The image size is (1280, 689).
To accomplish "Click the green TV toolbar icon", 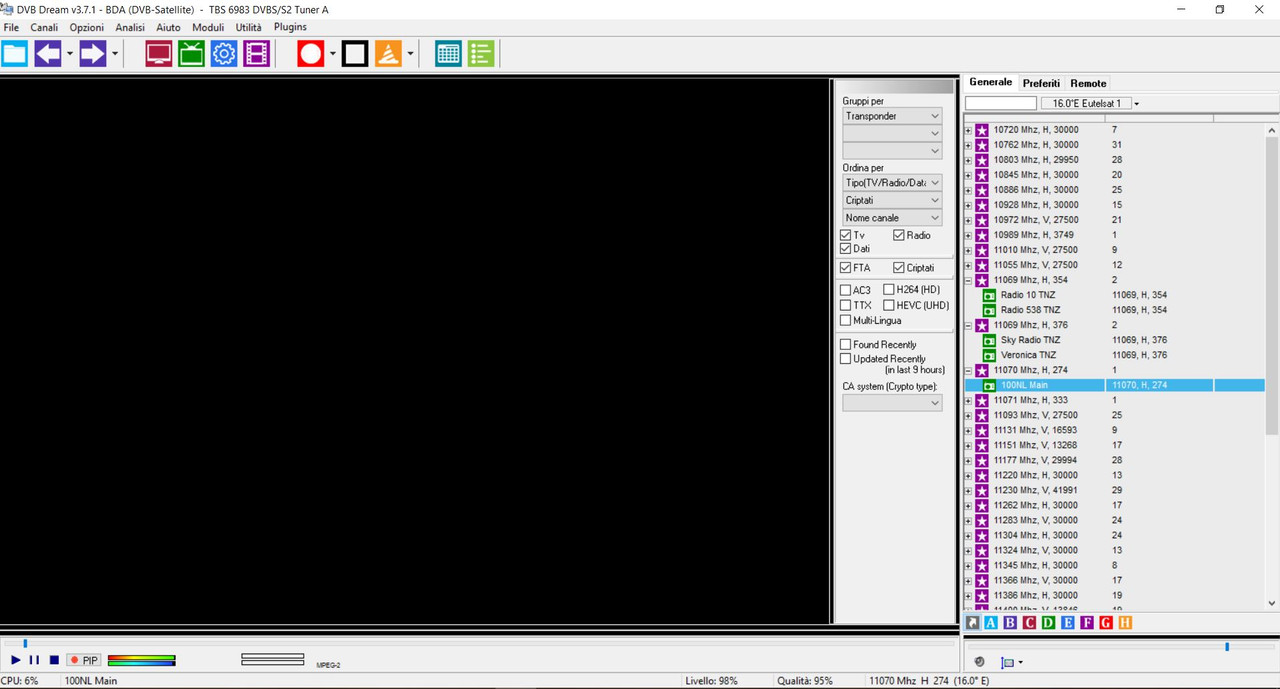I will (x=191, y=54).
